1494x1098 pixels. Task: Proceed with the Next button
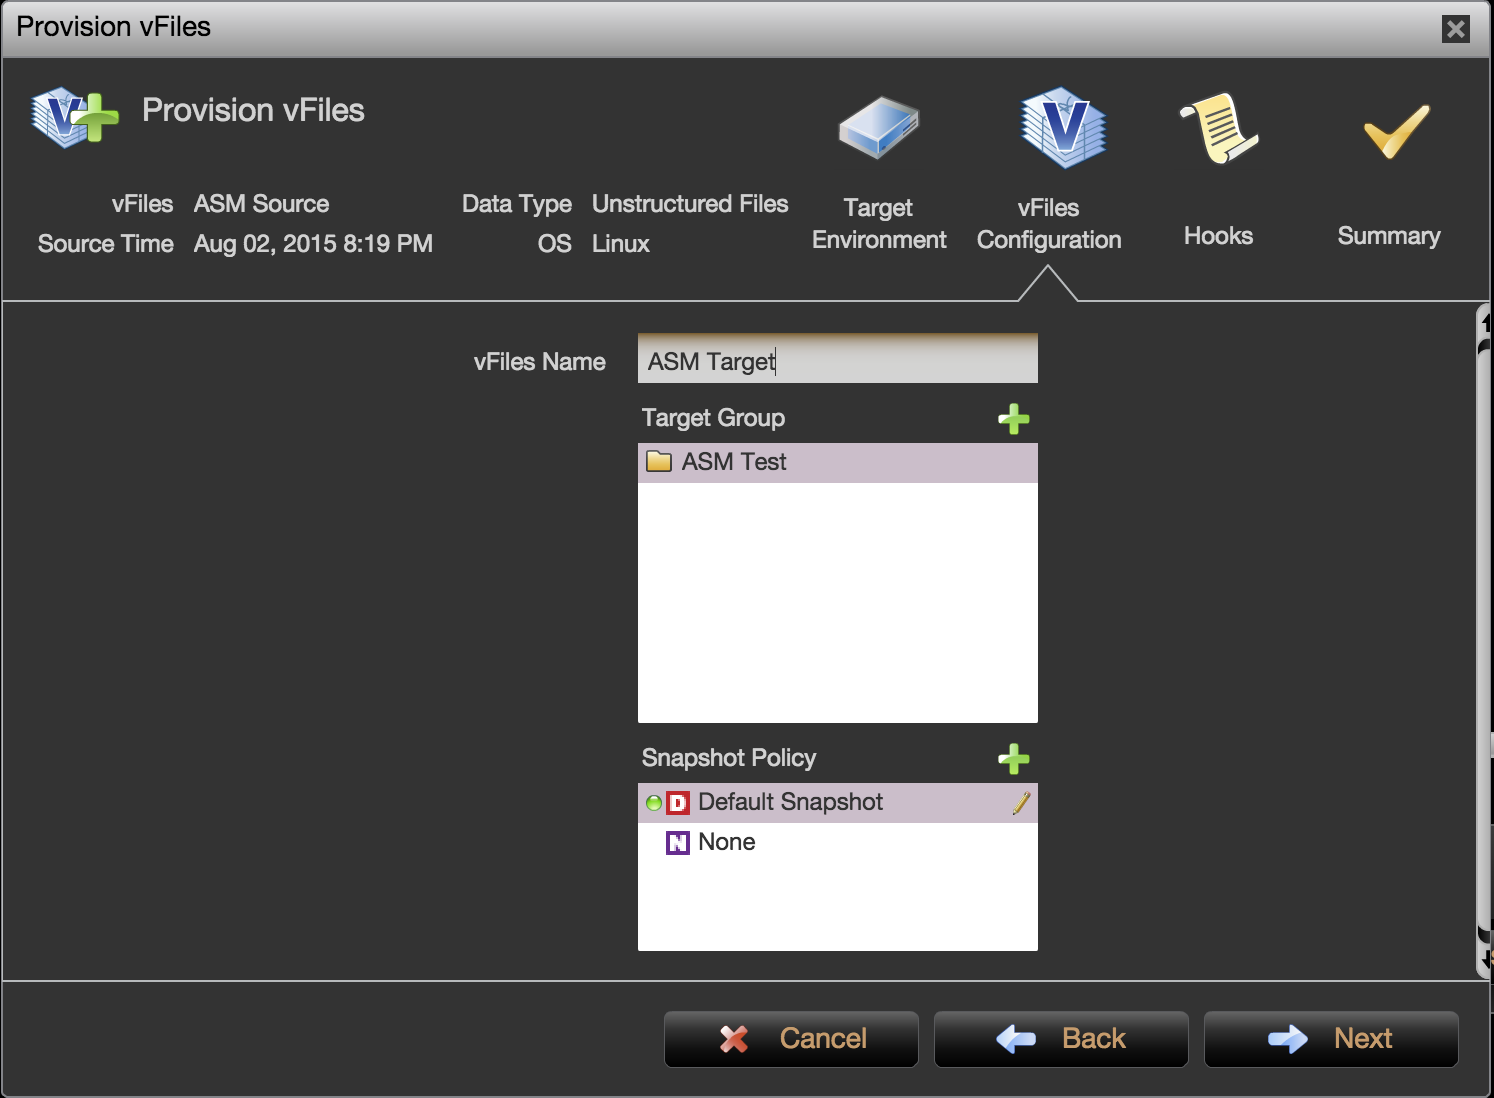tap(1331, 1039)
